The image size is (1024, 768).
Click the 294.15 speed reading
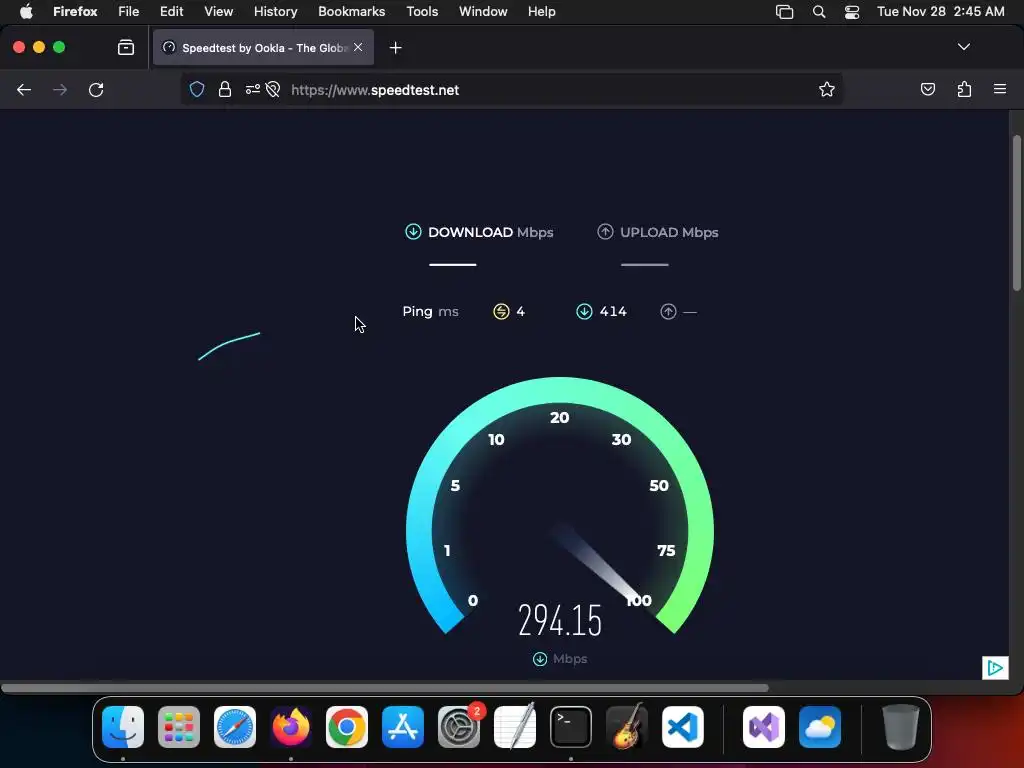560,620
